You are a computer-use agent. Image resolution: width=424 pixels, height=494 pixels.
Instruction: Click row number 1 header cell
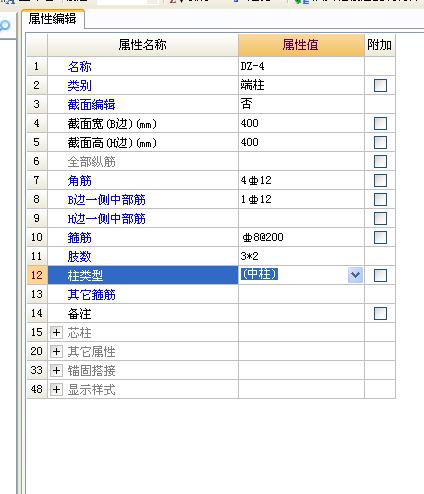coord(37,66)
